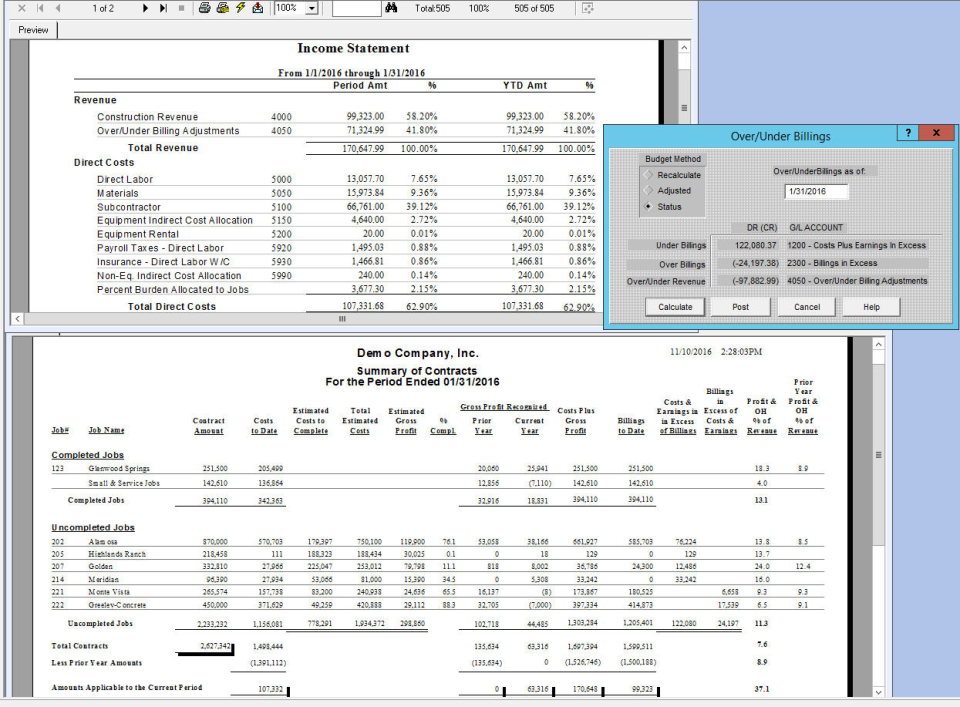Click the Job Name column header
This screenshot has height=707, width=960.
(107, 430)
